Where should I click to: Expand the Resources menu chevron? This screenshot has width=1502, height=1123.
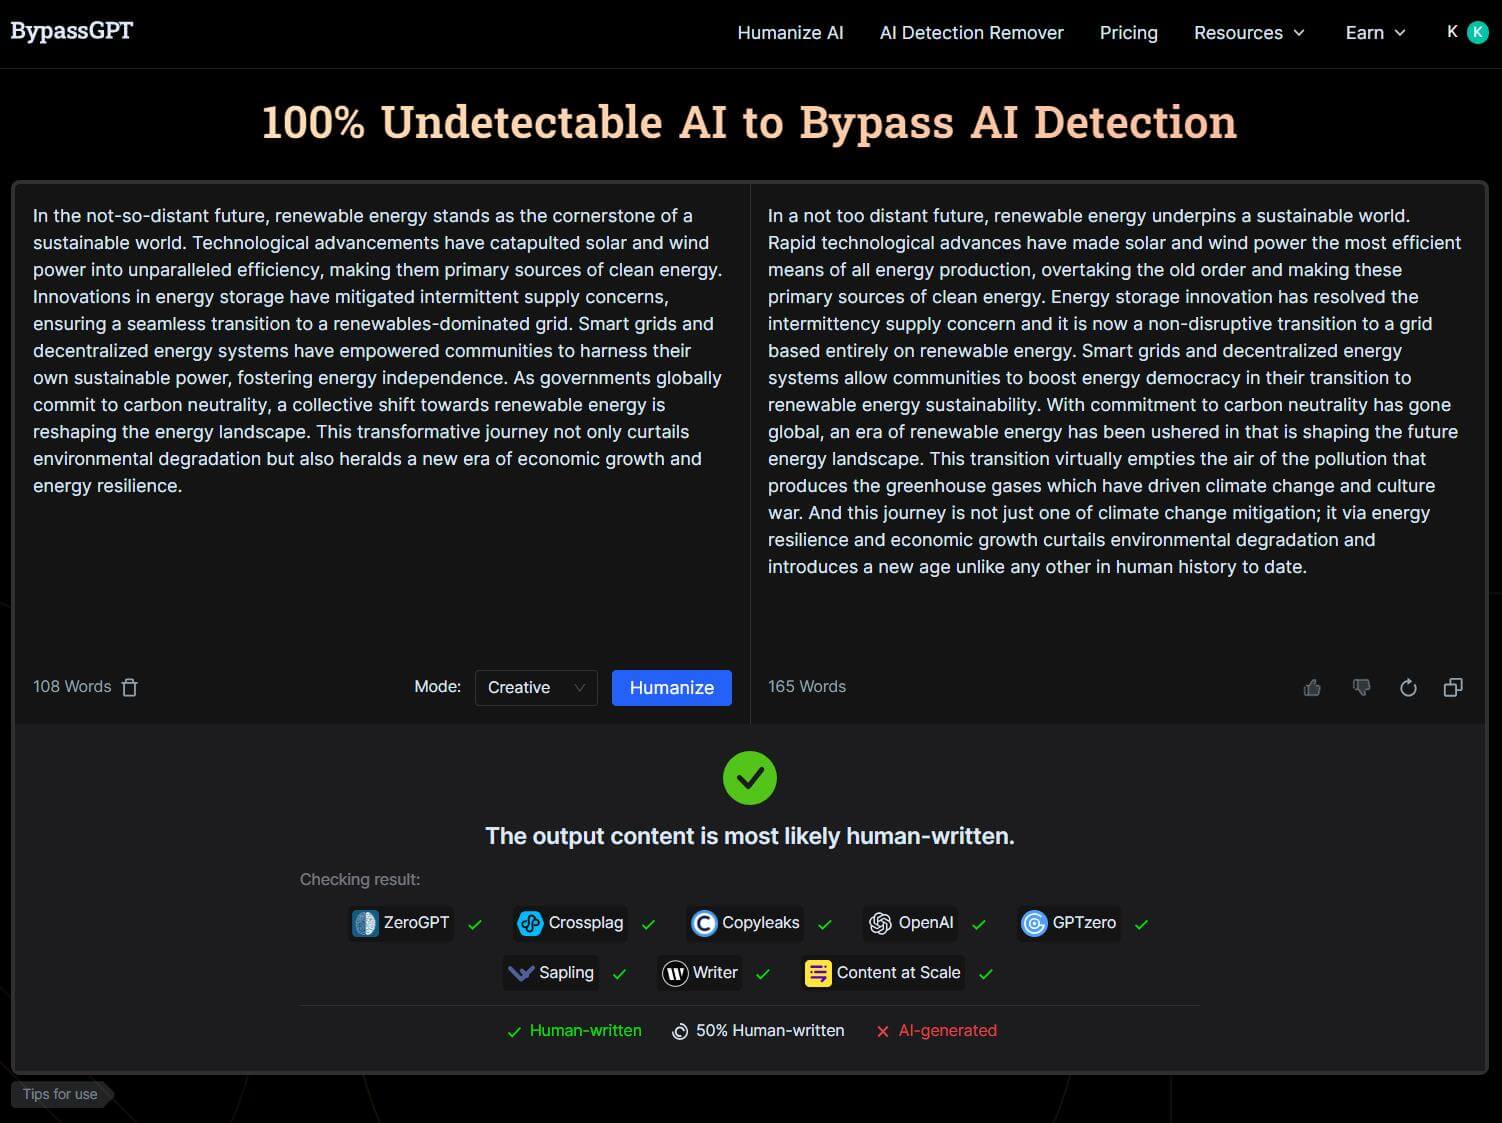pyautogui.click(x=1299, y=33)
